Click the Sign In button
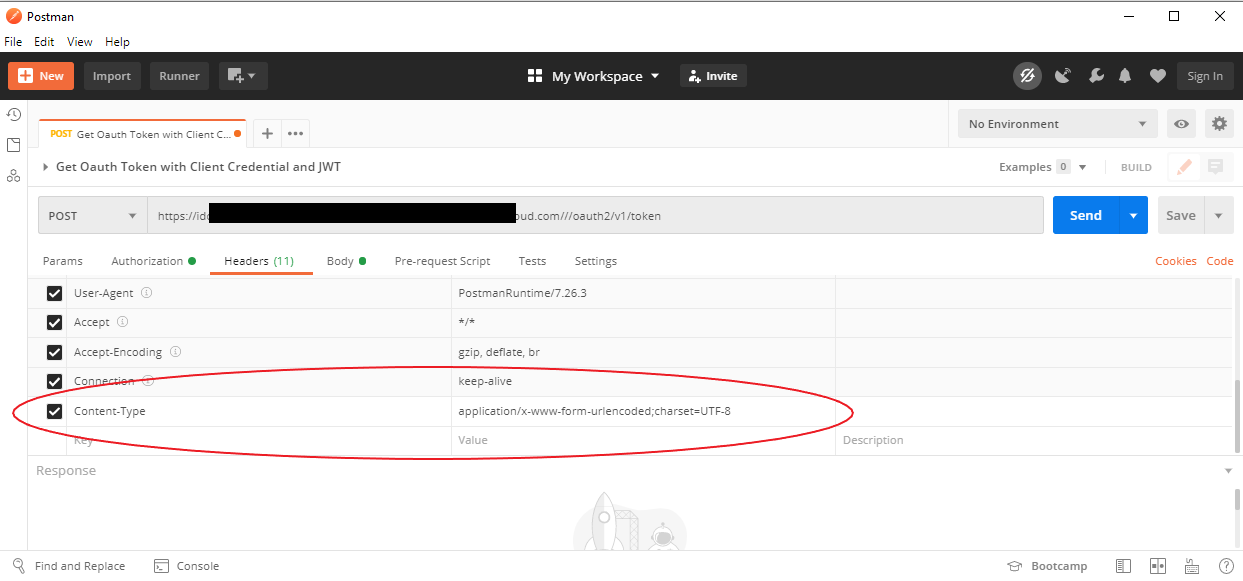 coord(1205,76)
